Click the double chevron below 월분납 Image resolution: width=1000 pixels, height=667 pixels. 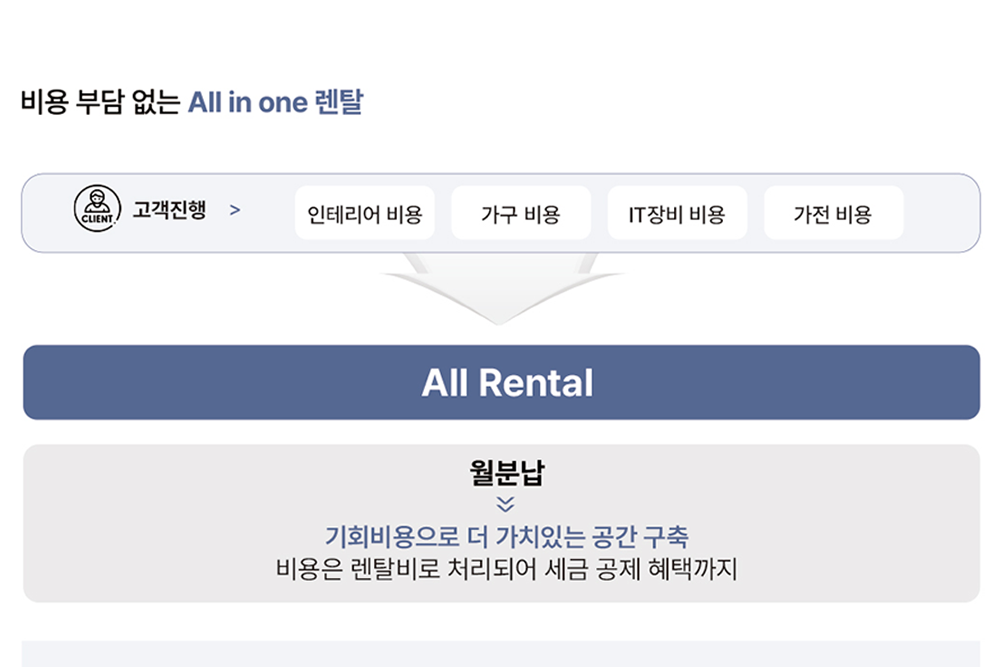pyautogui.click(x=505, y=504)
